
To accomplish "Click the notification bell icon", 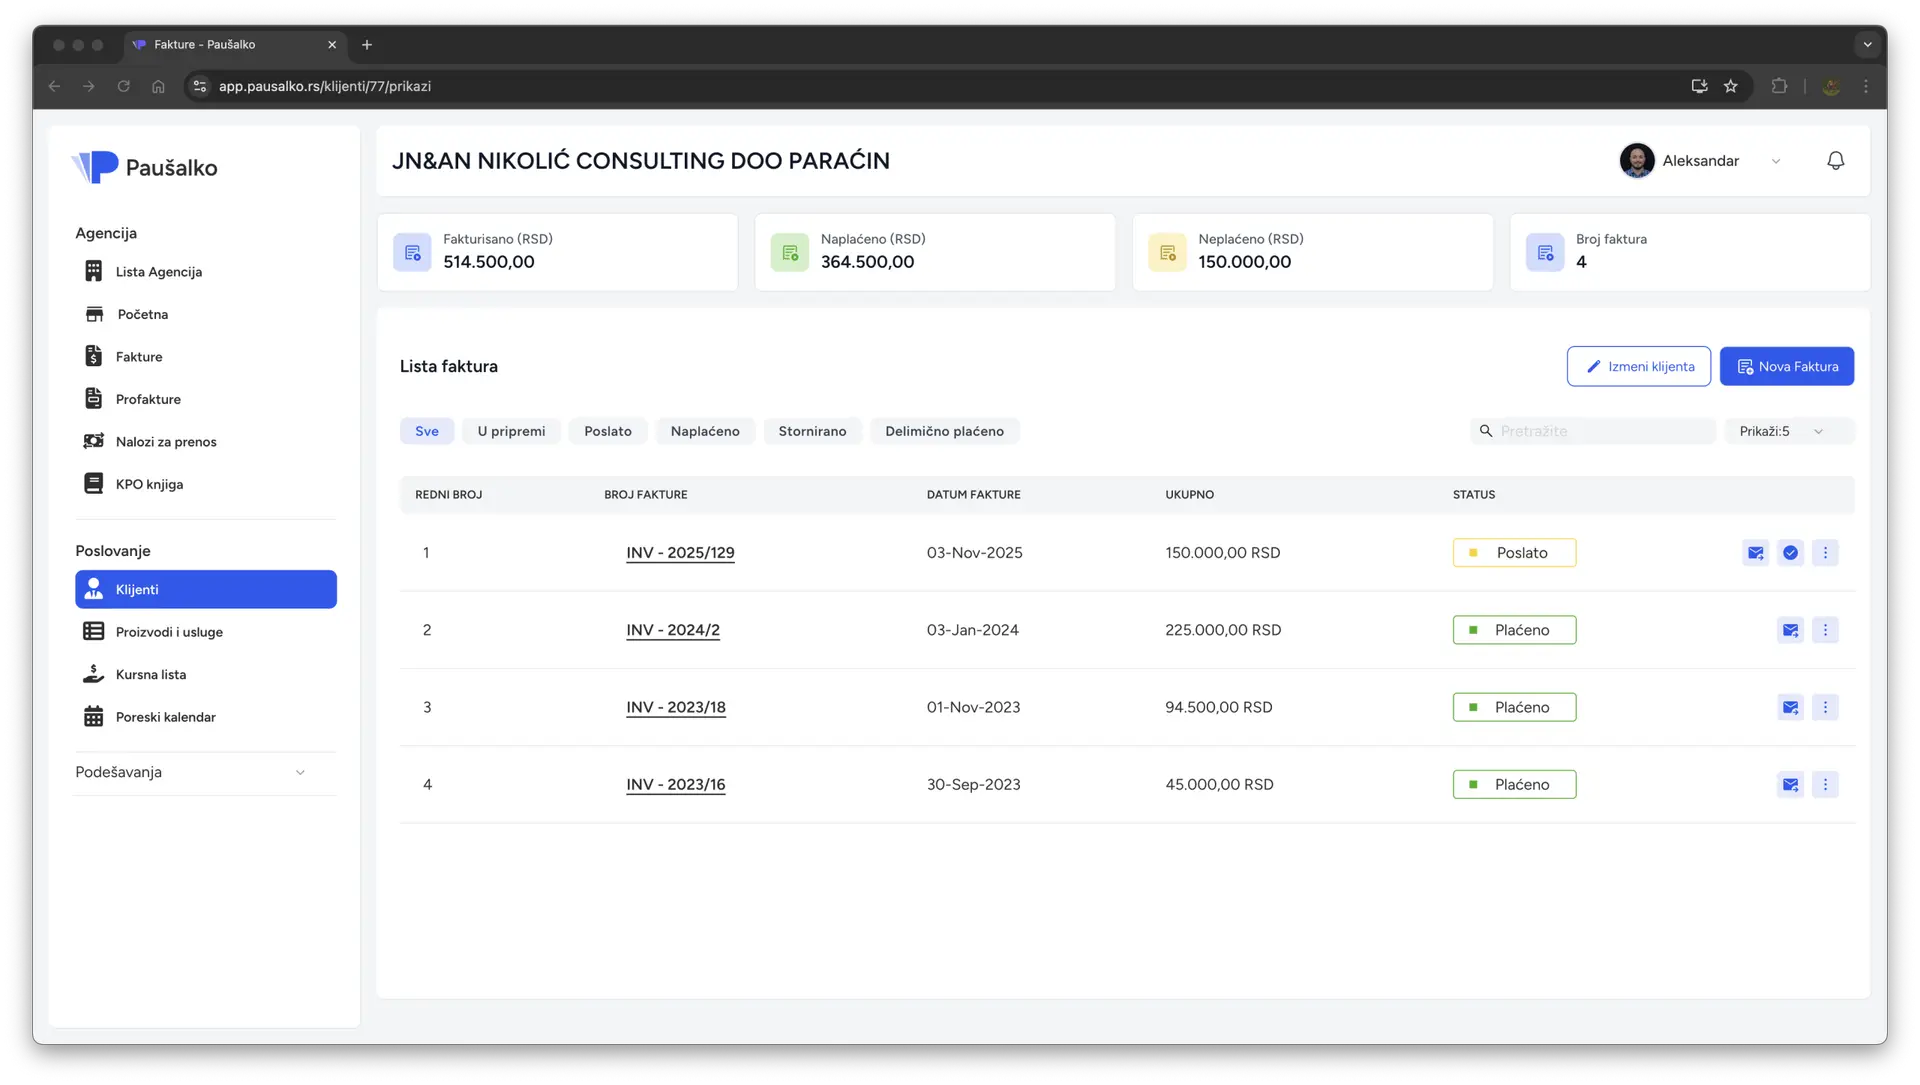I will click(x=1835, y=161).
